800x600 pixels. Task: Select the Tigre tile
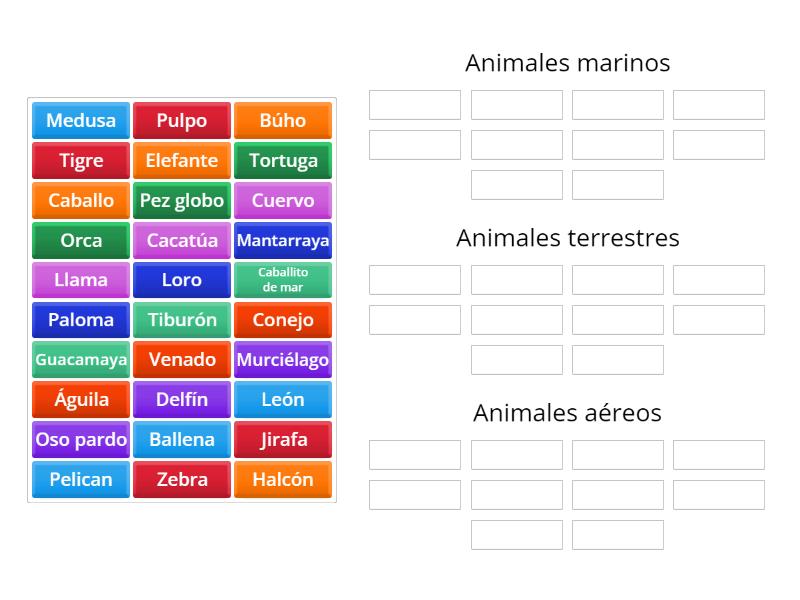[80, 160]
